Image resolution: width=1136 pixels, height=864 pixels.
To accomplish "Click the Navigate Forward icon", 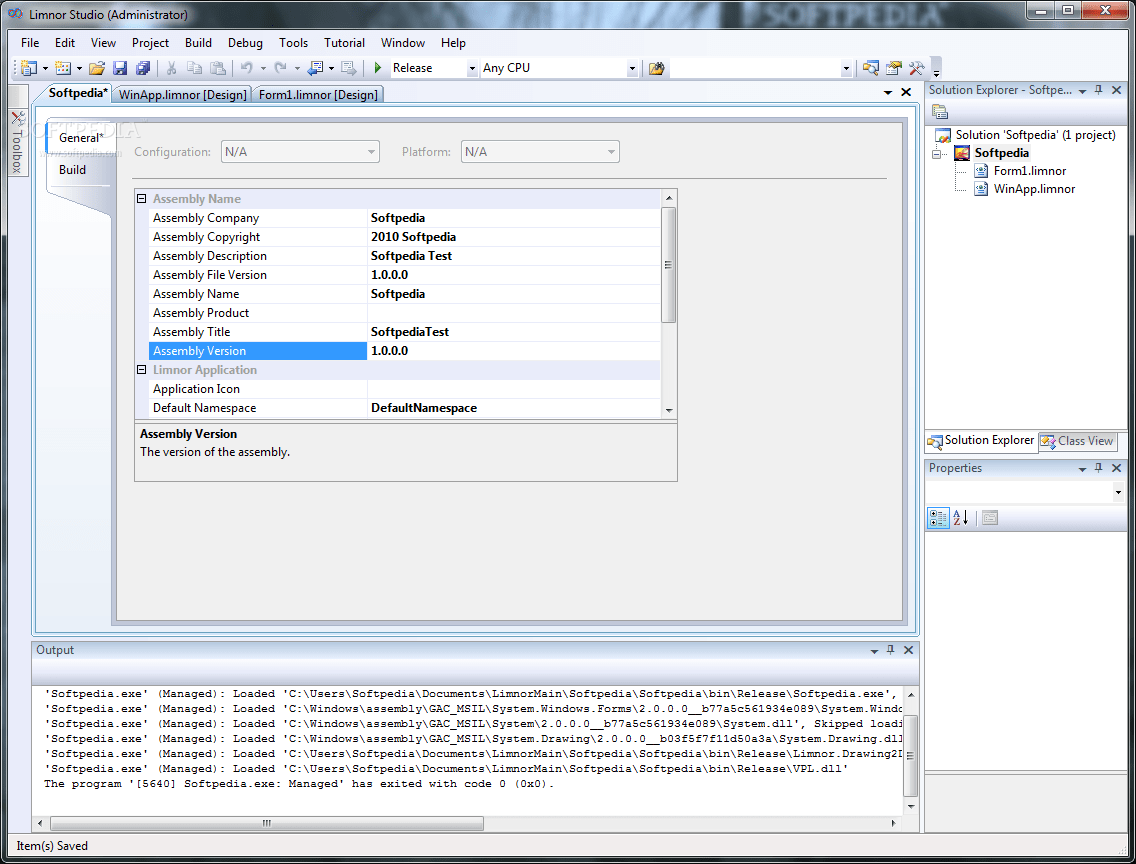I will click(348, 68).
